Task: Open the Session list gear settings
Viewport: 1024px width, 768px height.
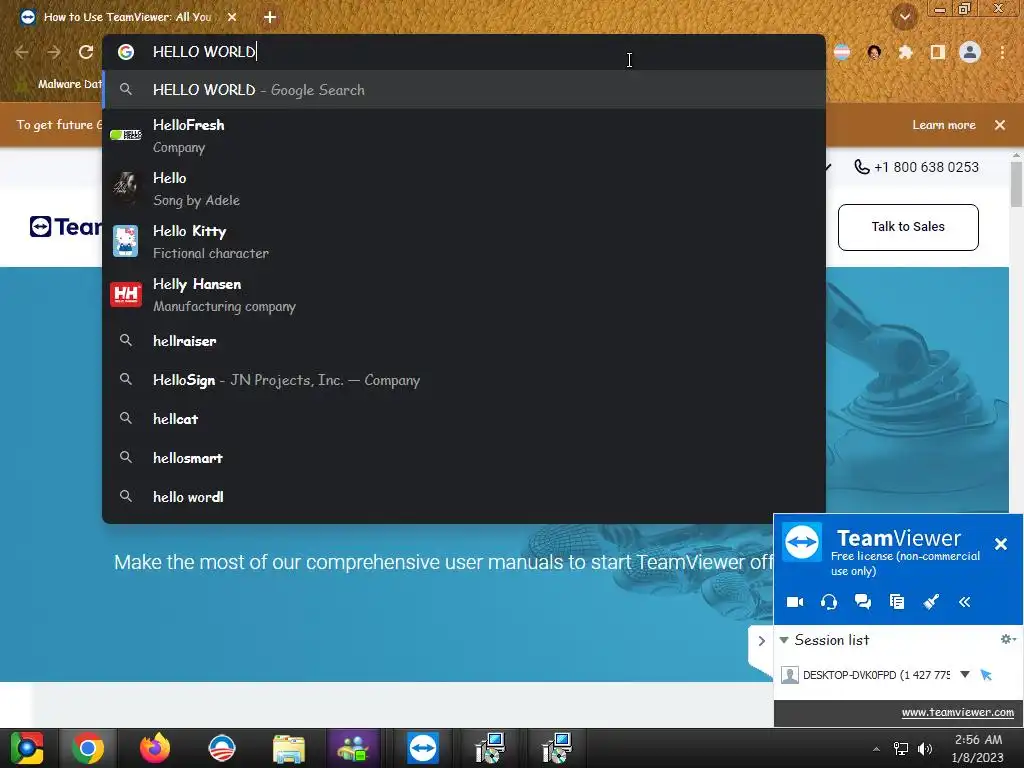Action: pyautogui.click(x=1008, y=639)
